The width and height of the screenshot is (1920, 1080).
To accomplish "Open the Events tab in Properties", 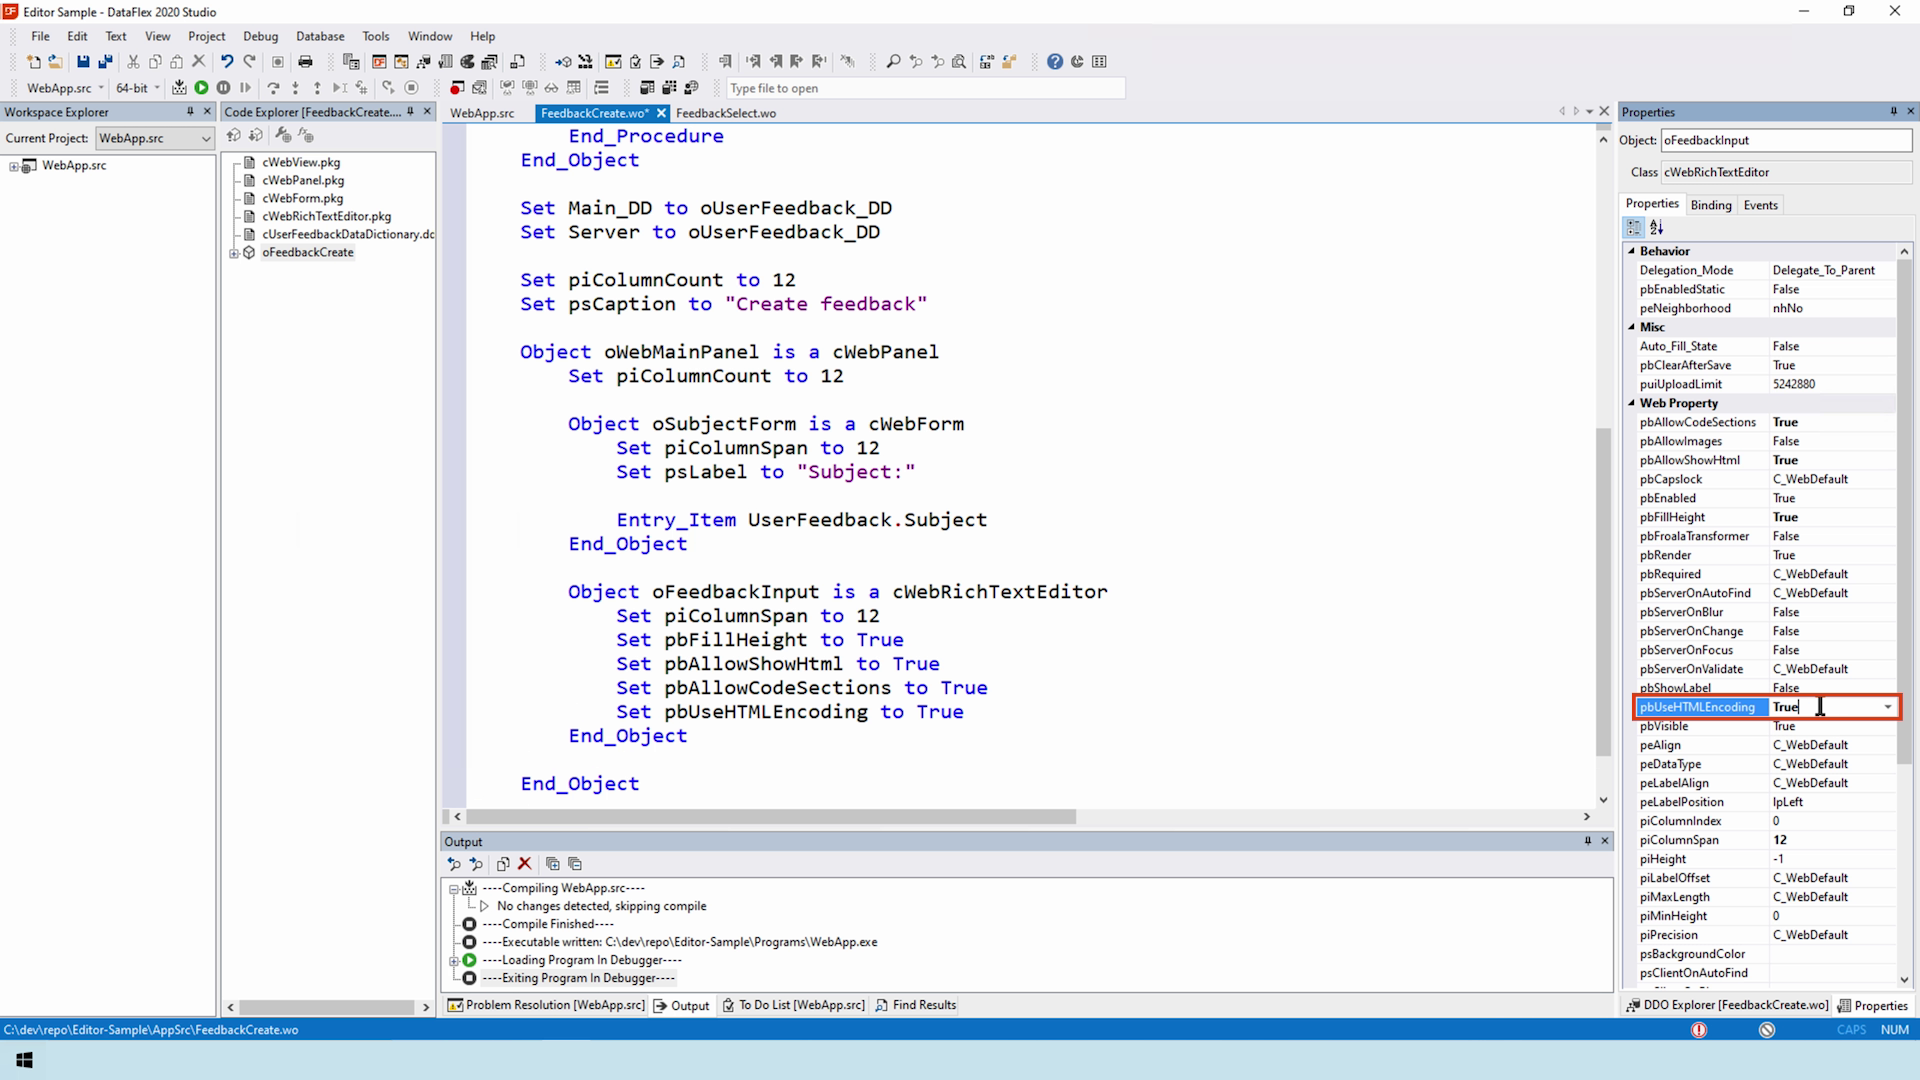I will click(1760, 205).
